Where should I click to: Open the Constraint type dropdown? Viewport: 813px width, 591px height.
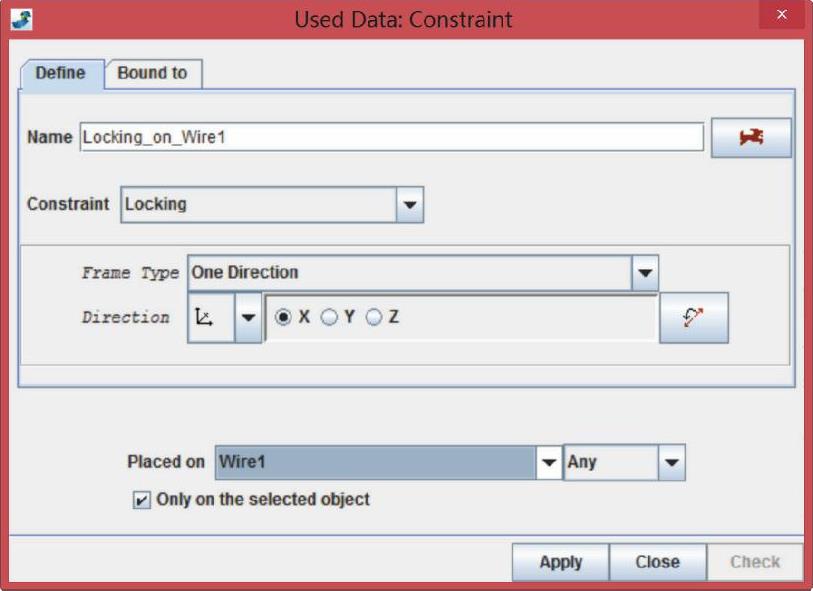tap(409, 204)
